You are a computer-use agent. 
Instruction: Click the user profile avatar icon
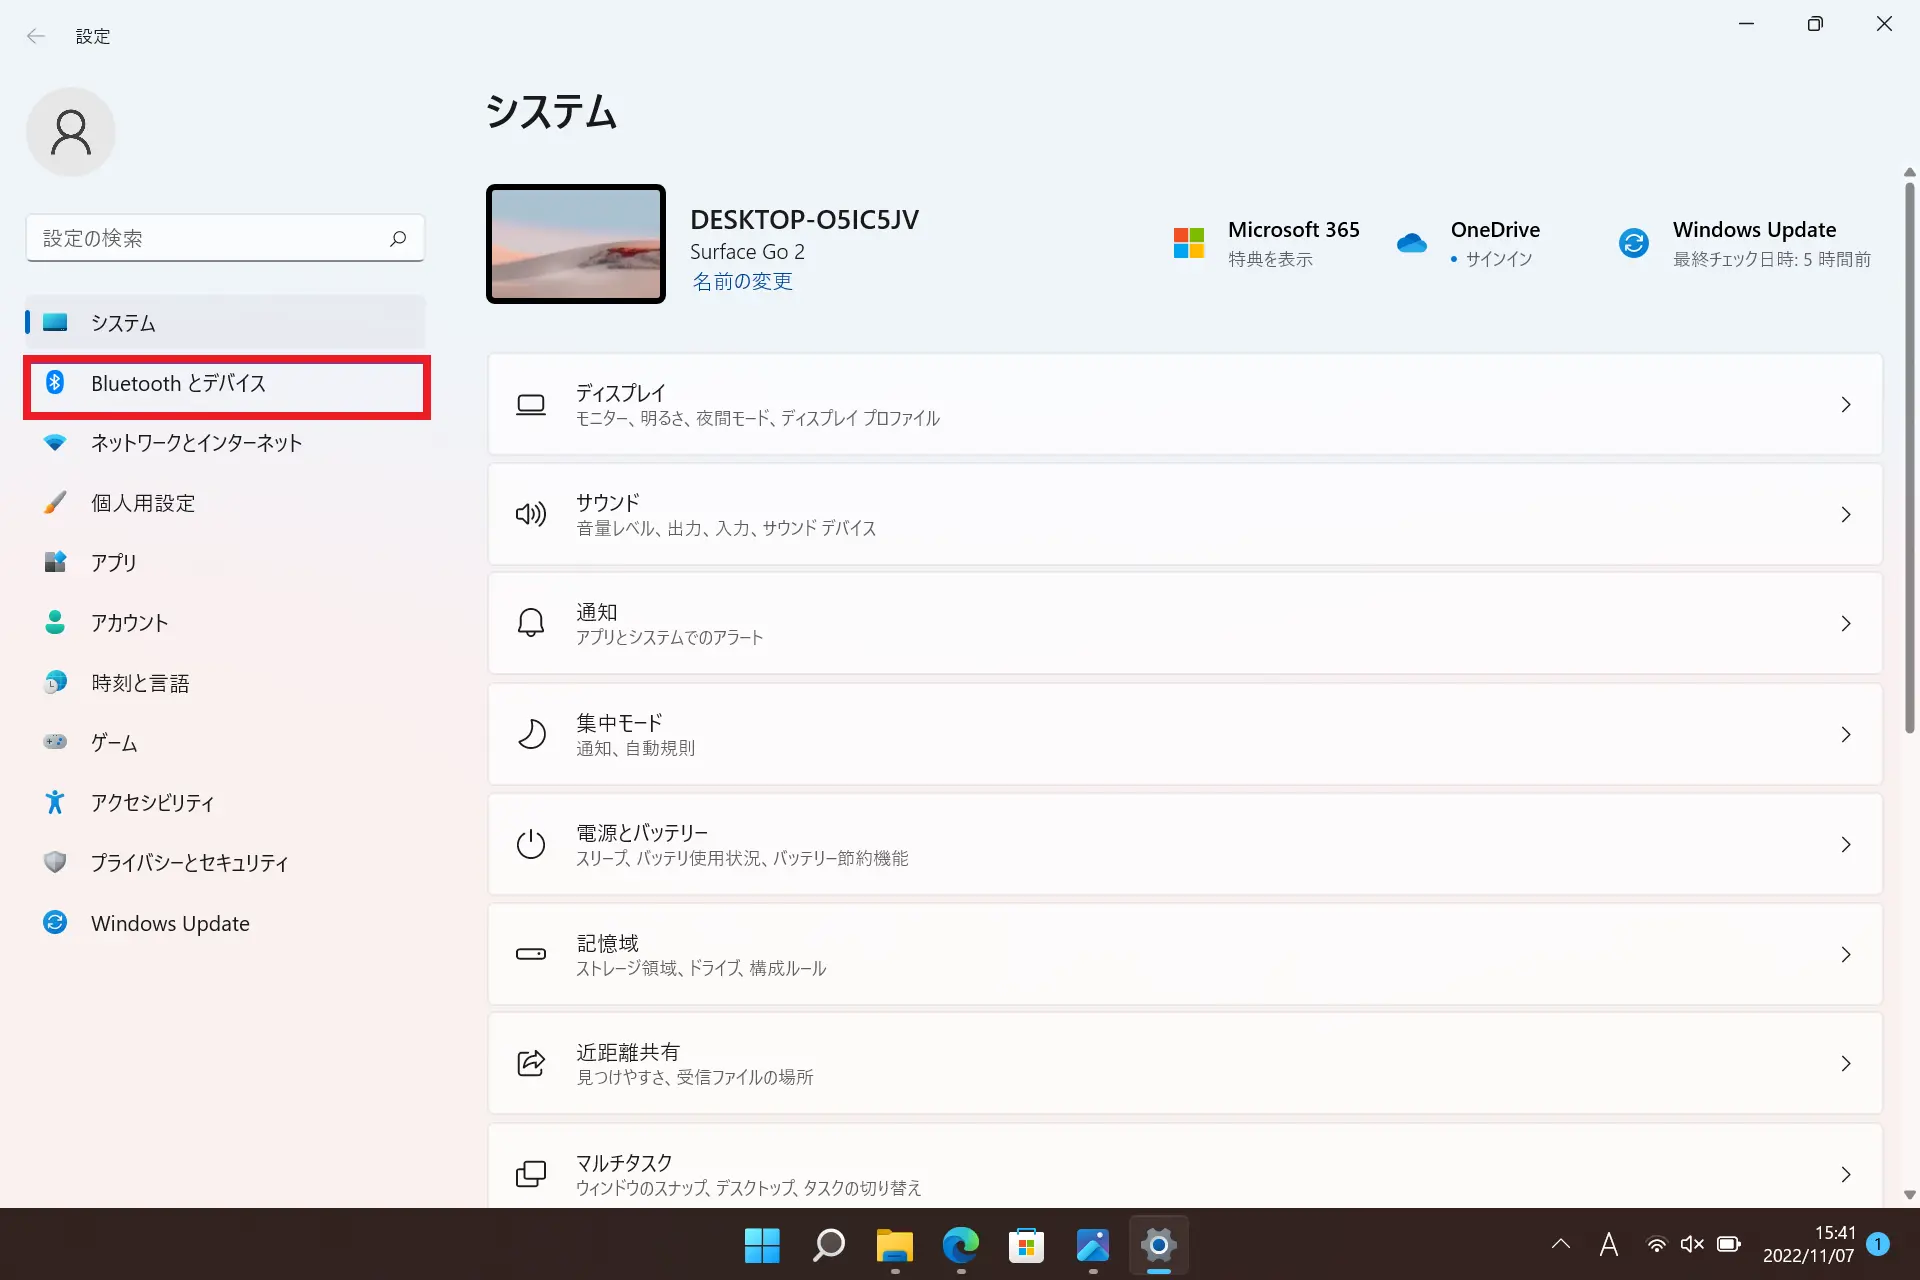(x=71, y=133)
